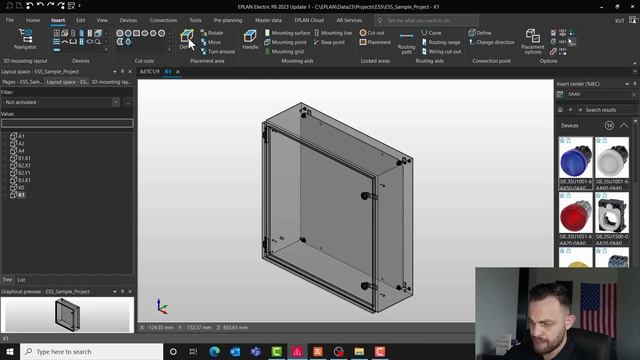Open the Connections ribbon tab
This screenshot has height=360, width=640.
click(x=163, y=20)
